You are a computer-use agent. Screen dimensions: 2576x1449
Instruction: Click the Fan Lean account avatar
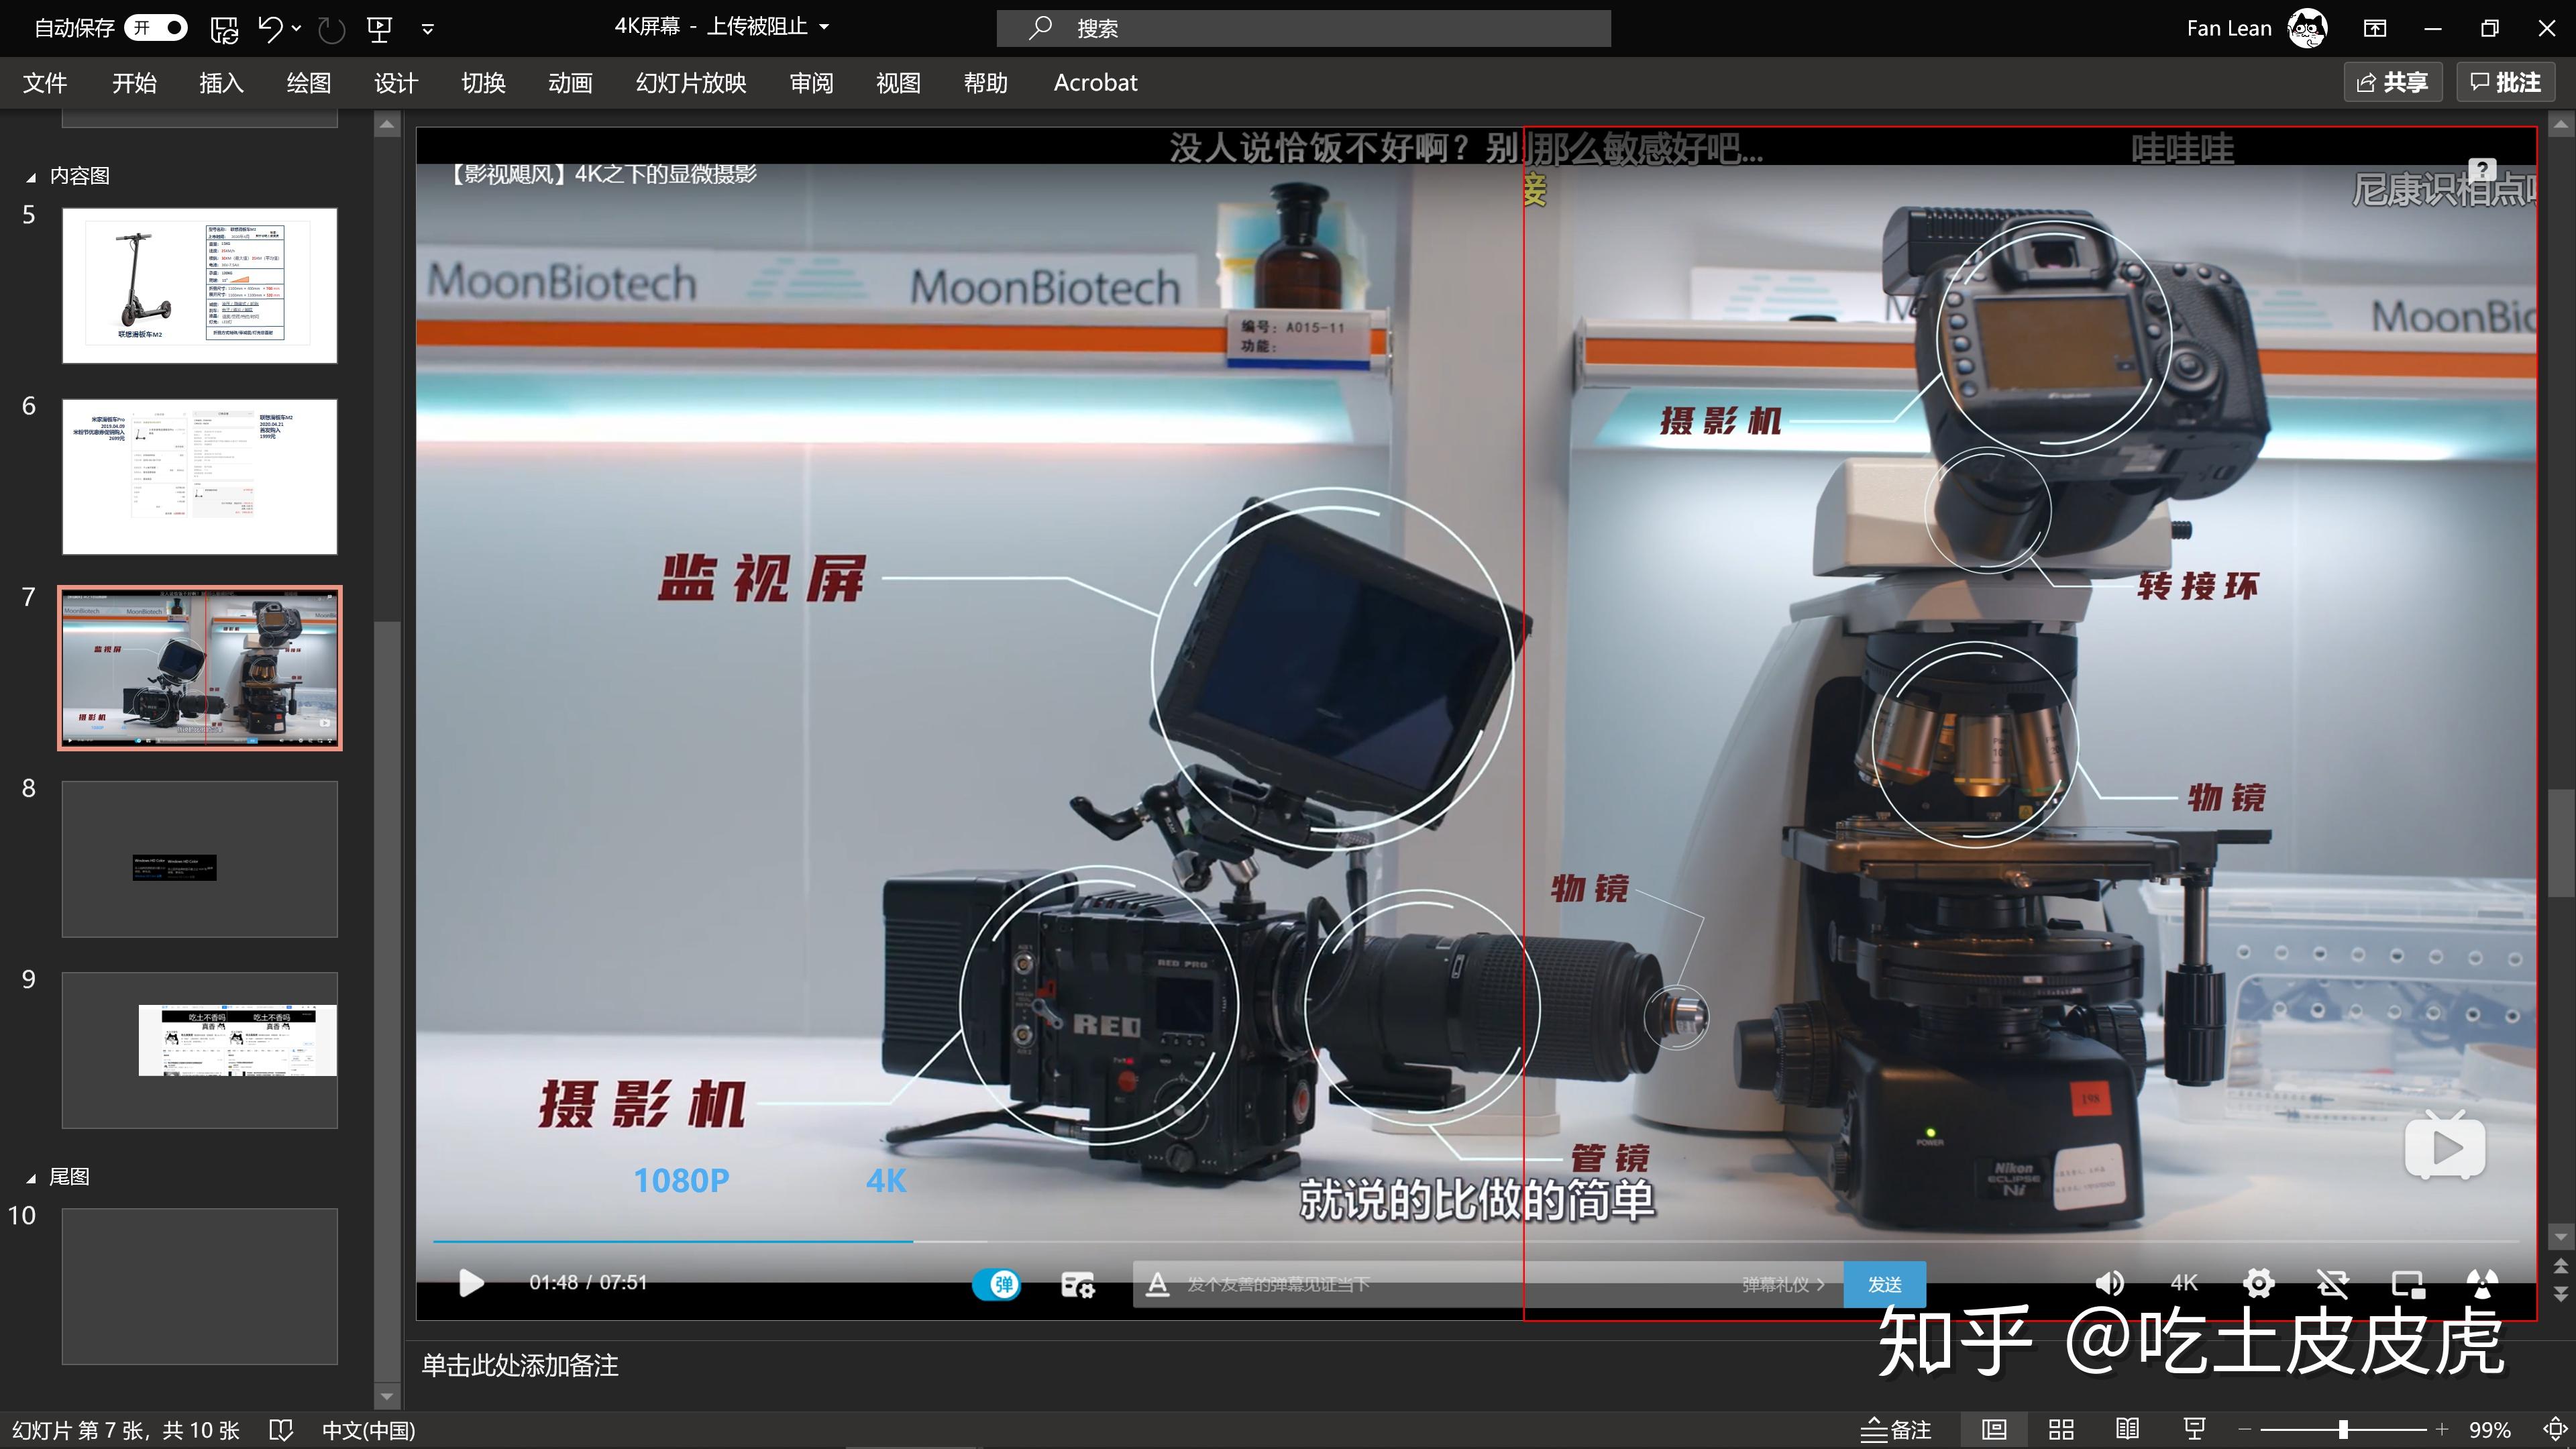(2307, 28)
